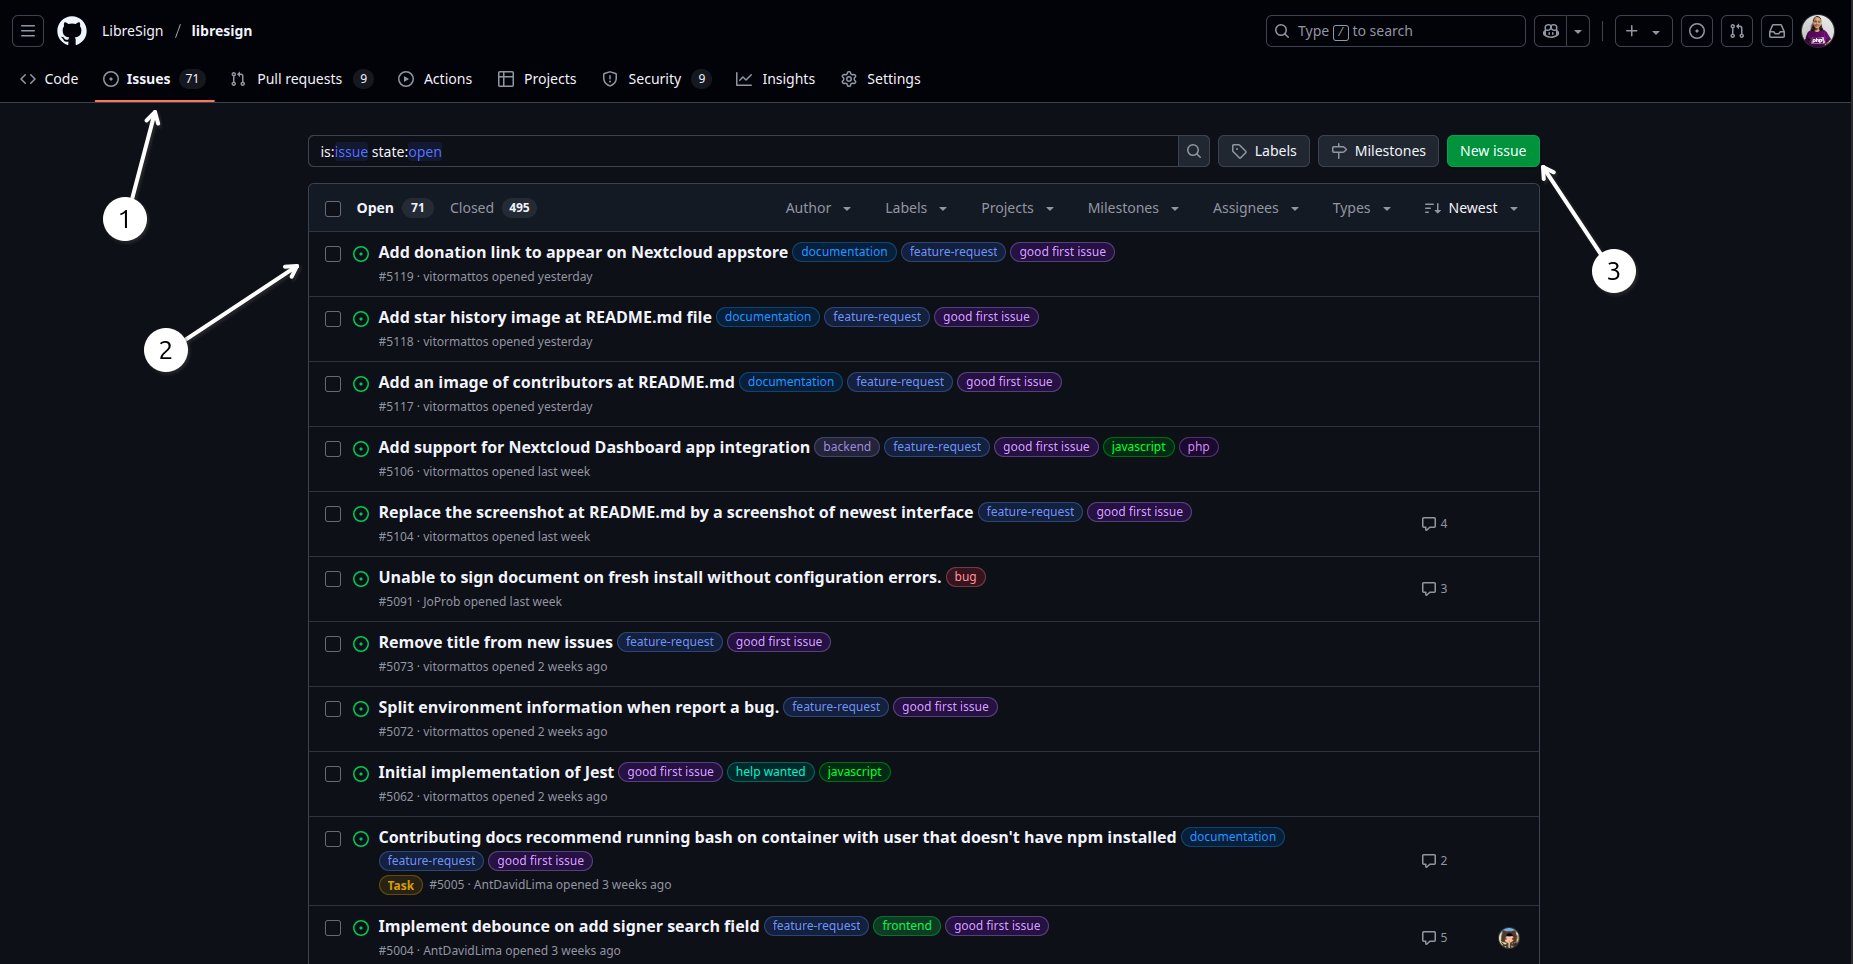Select the checkbox for issue #5106
Screen dimensions: 1853x964
point(333,449)
